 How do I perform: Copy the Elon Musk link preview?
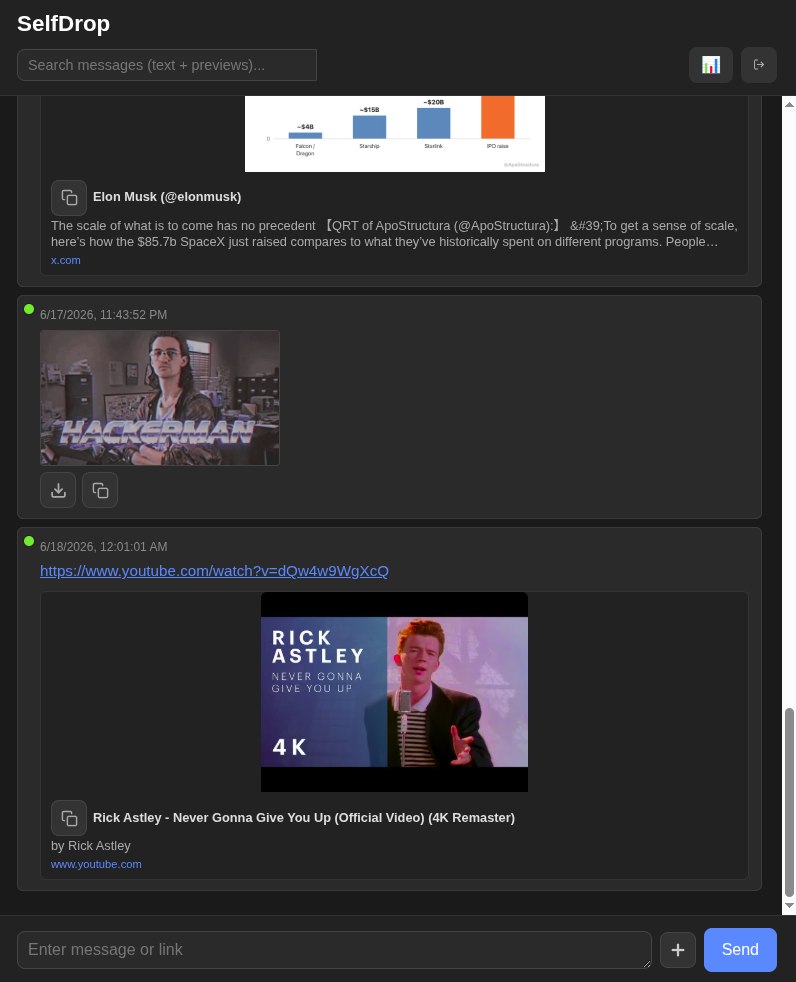(x=69, y=197)
